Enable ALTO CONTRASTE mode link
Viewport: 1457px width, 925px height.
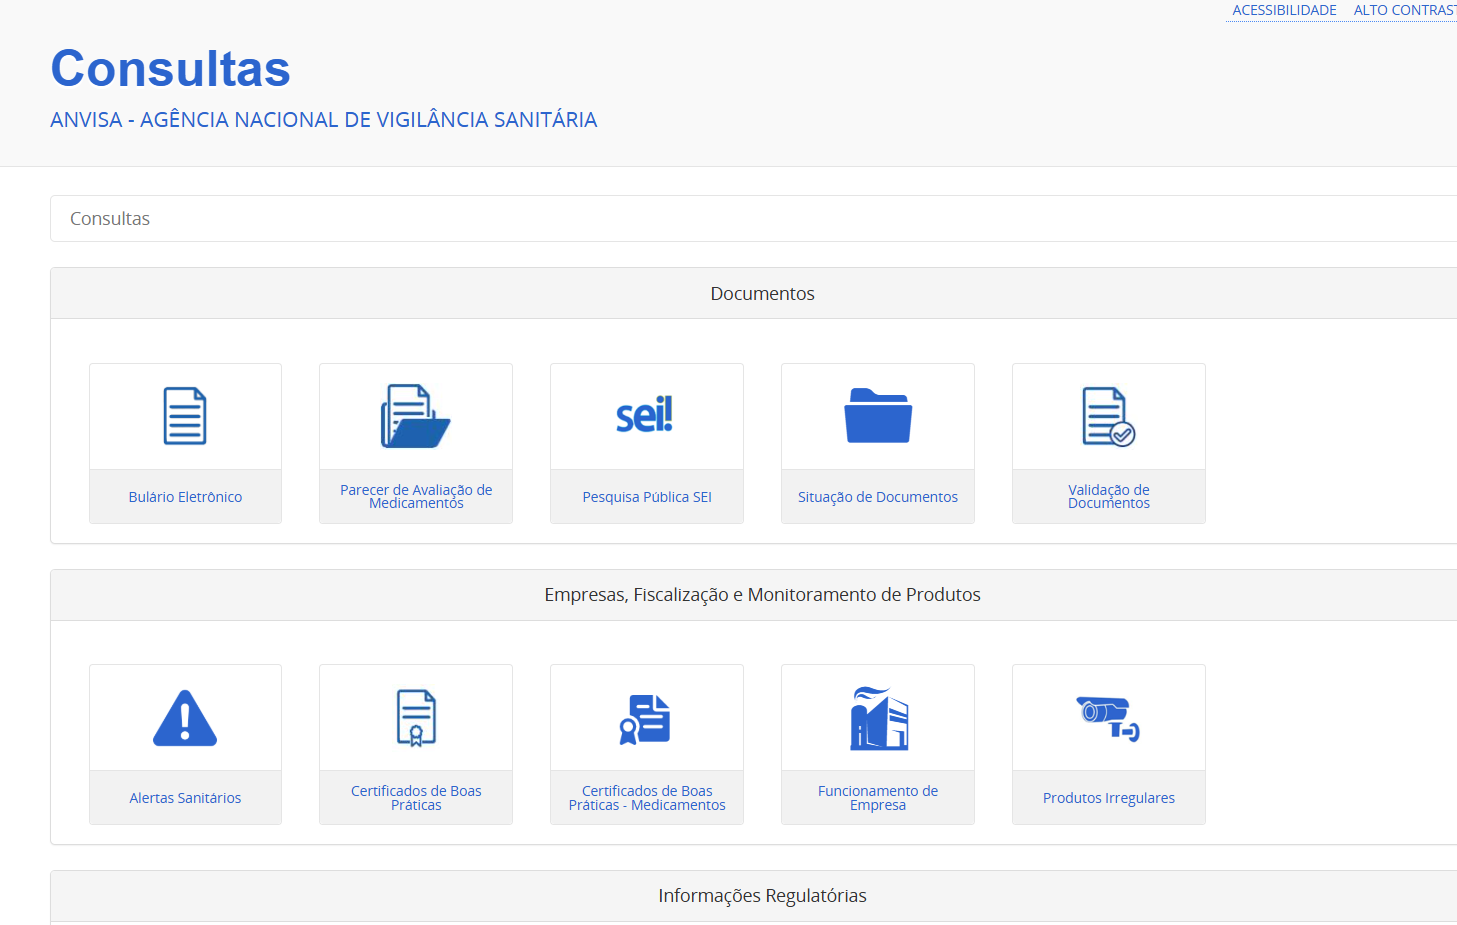pyautogui.click(x=1405, y=10)
